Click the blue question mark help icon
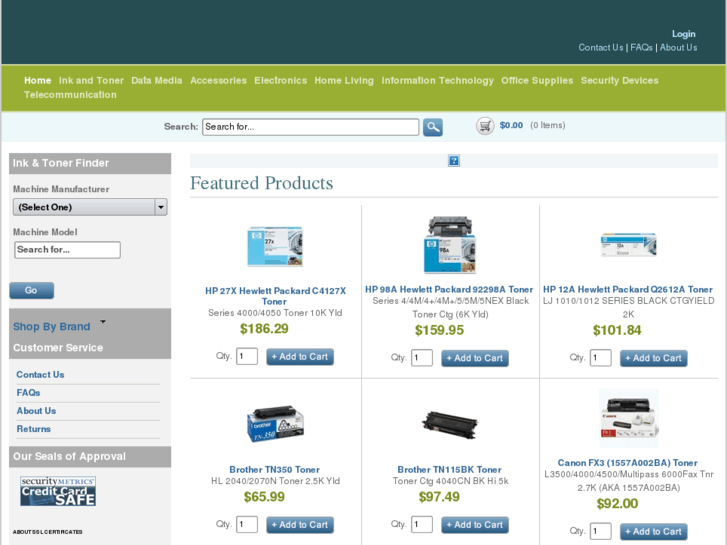Viewport: 727px width, 545px height. (454, 161)
